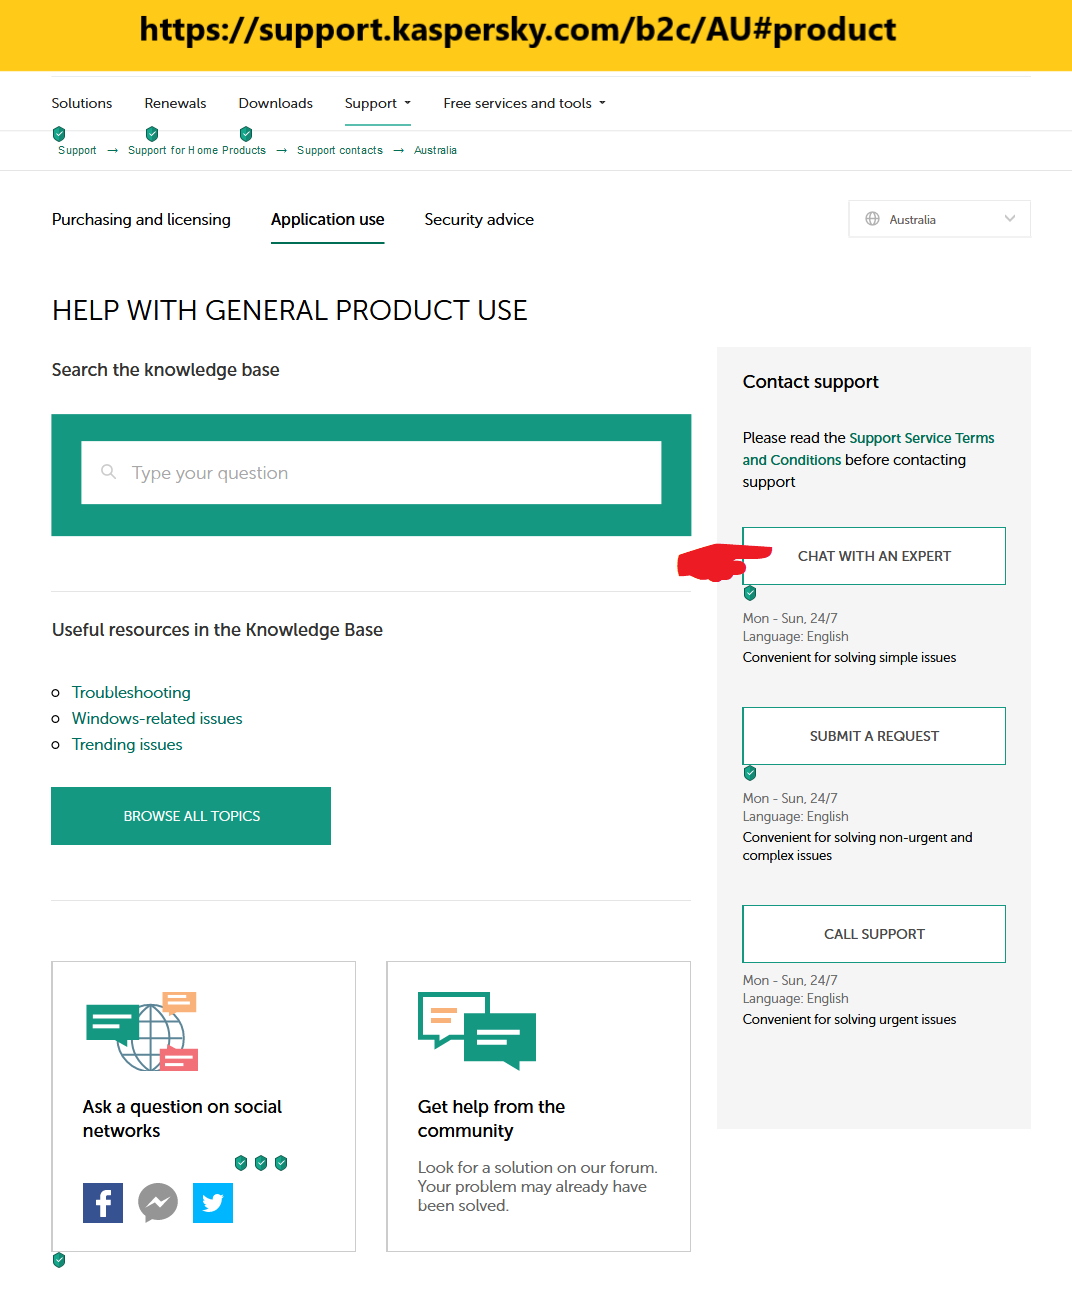Click the globe icon beside Australia
1072x1293 pixels.
tap(872, 219)
